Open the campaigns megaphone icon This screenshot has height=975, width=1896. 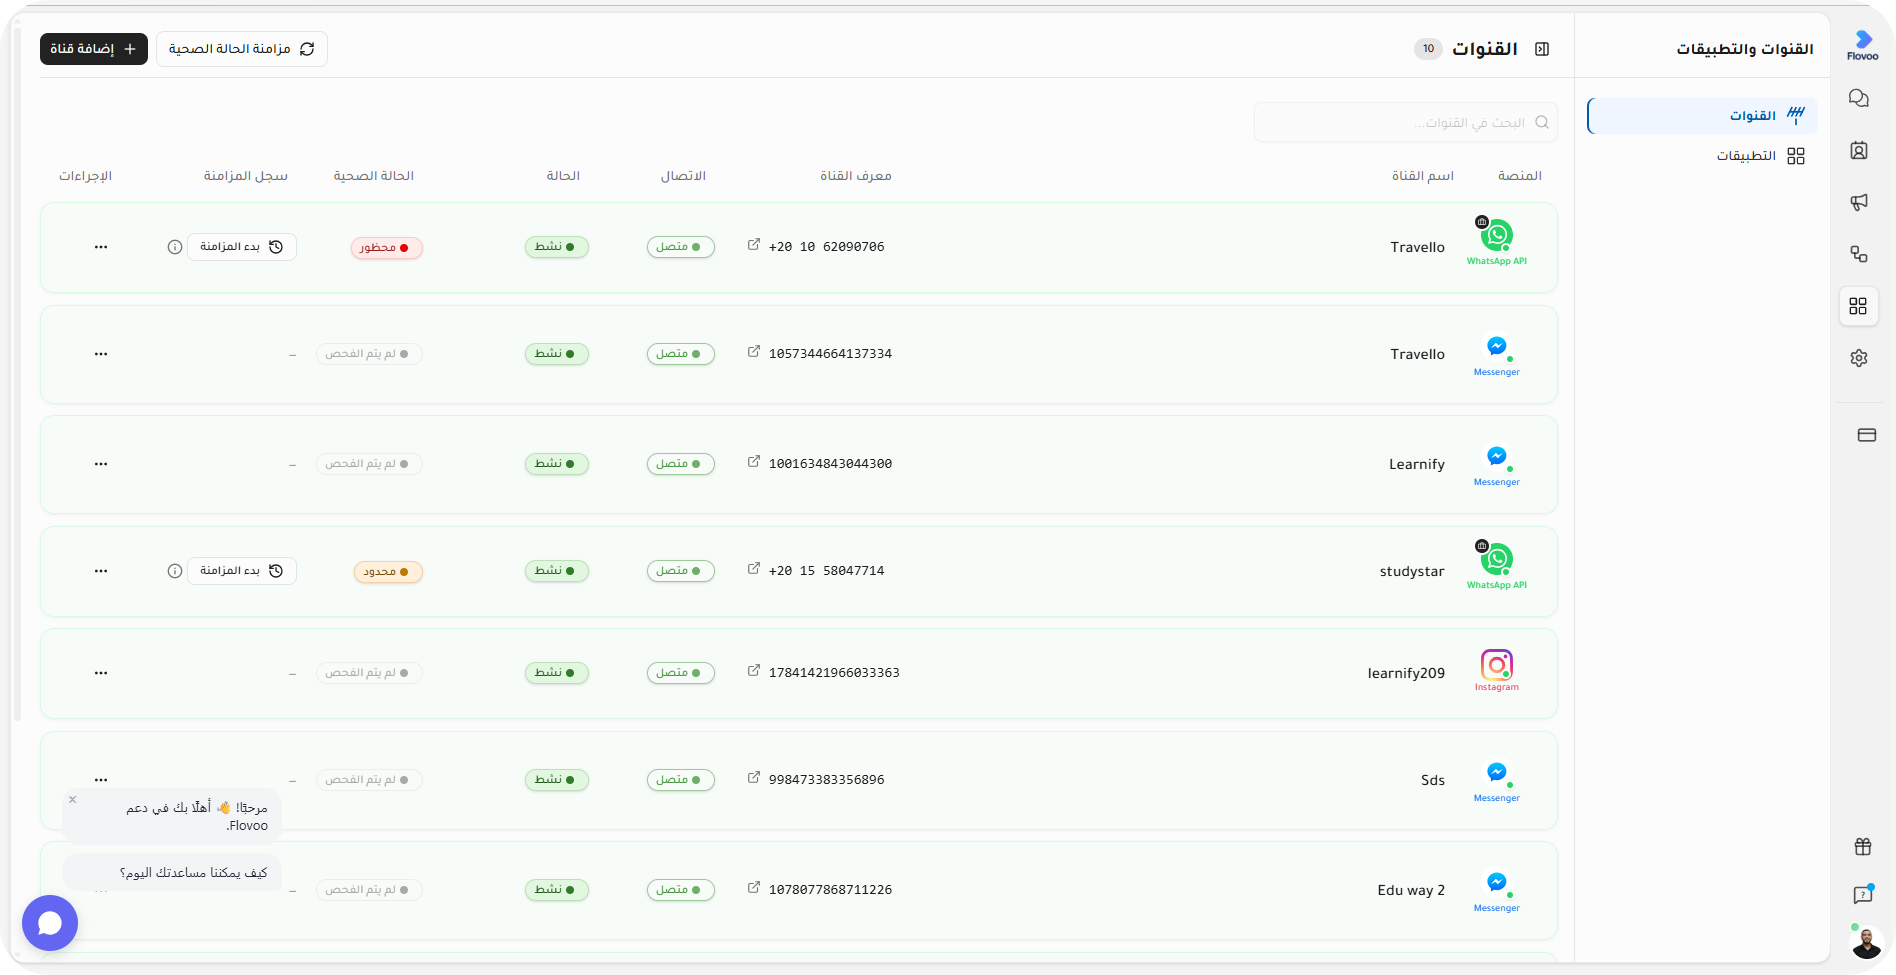pyautogui.click(x=1859, y=202)
